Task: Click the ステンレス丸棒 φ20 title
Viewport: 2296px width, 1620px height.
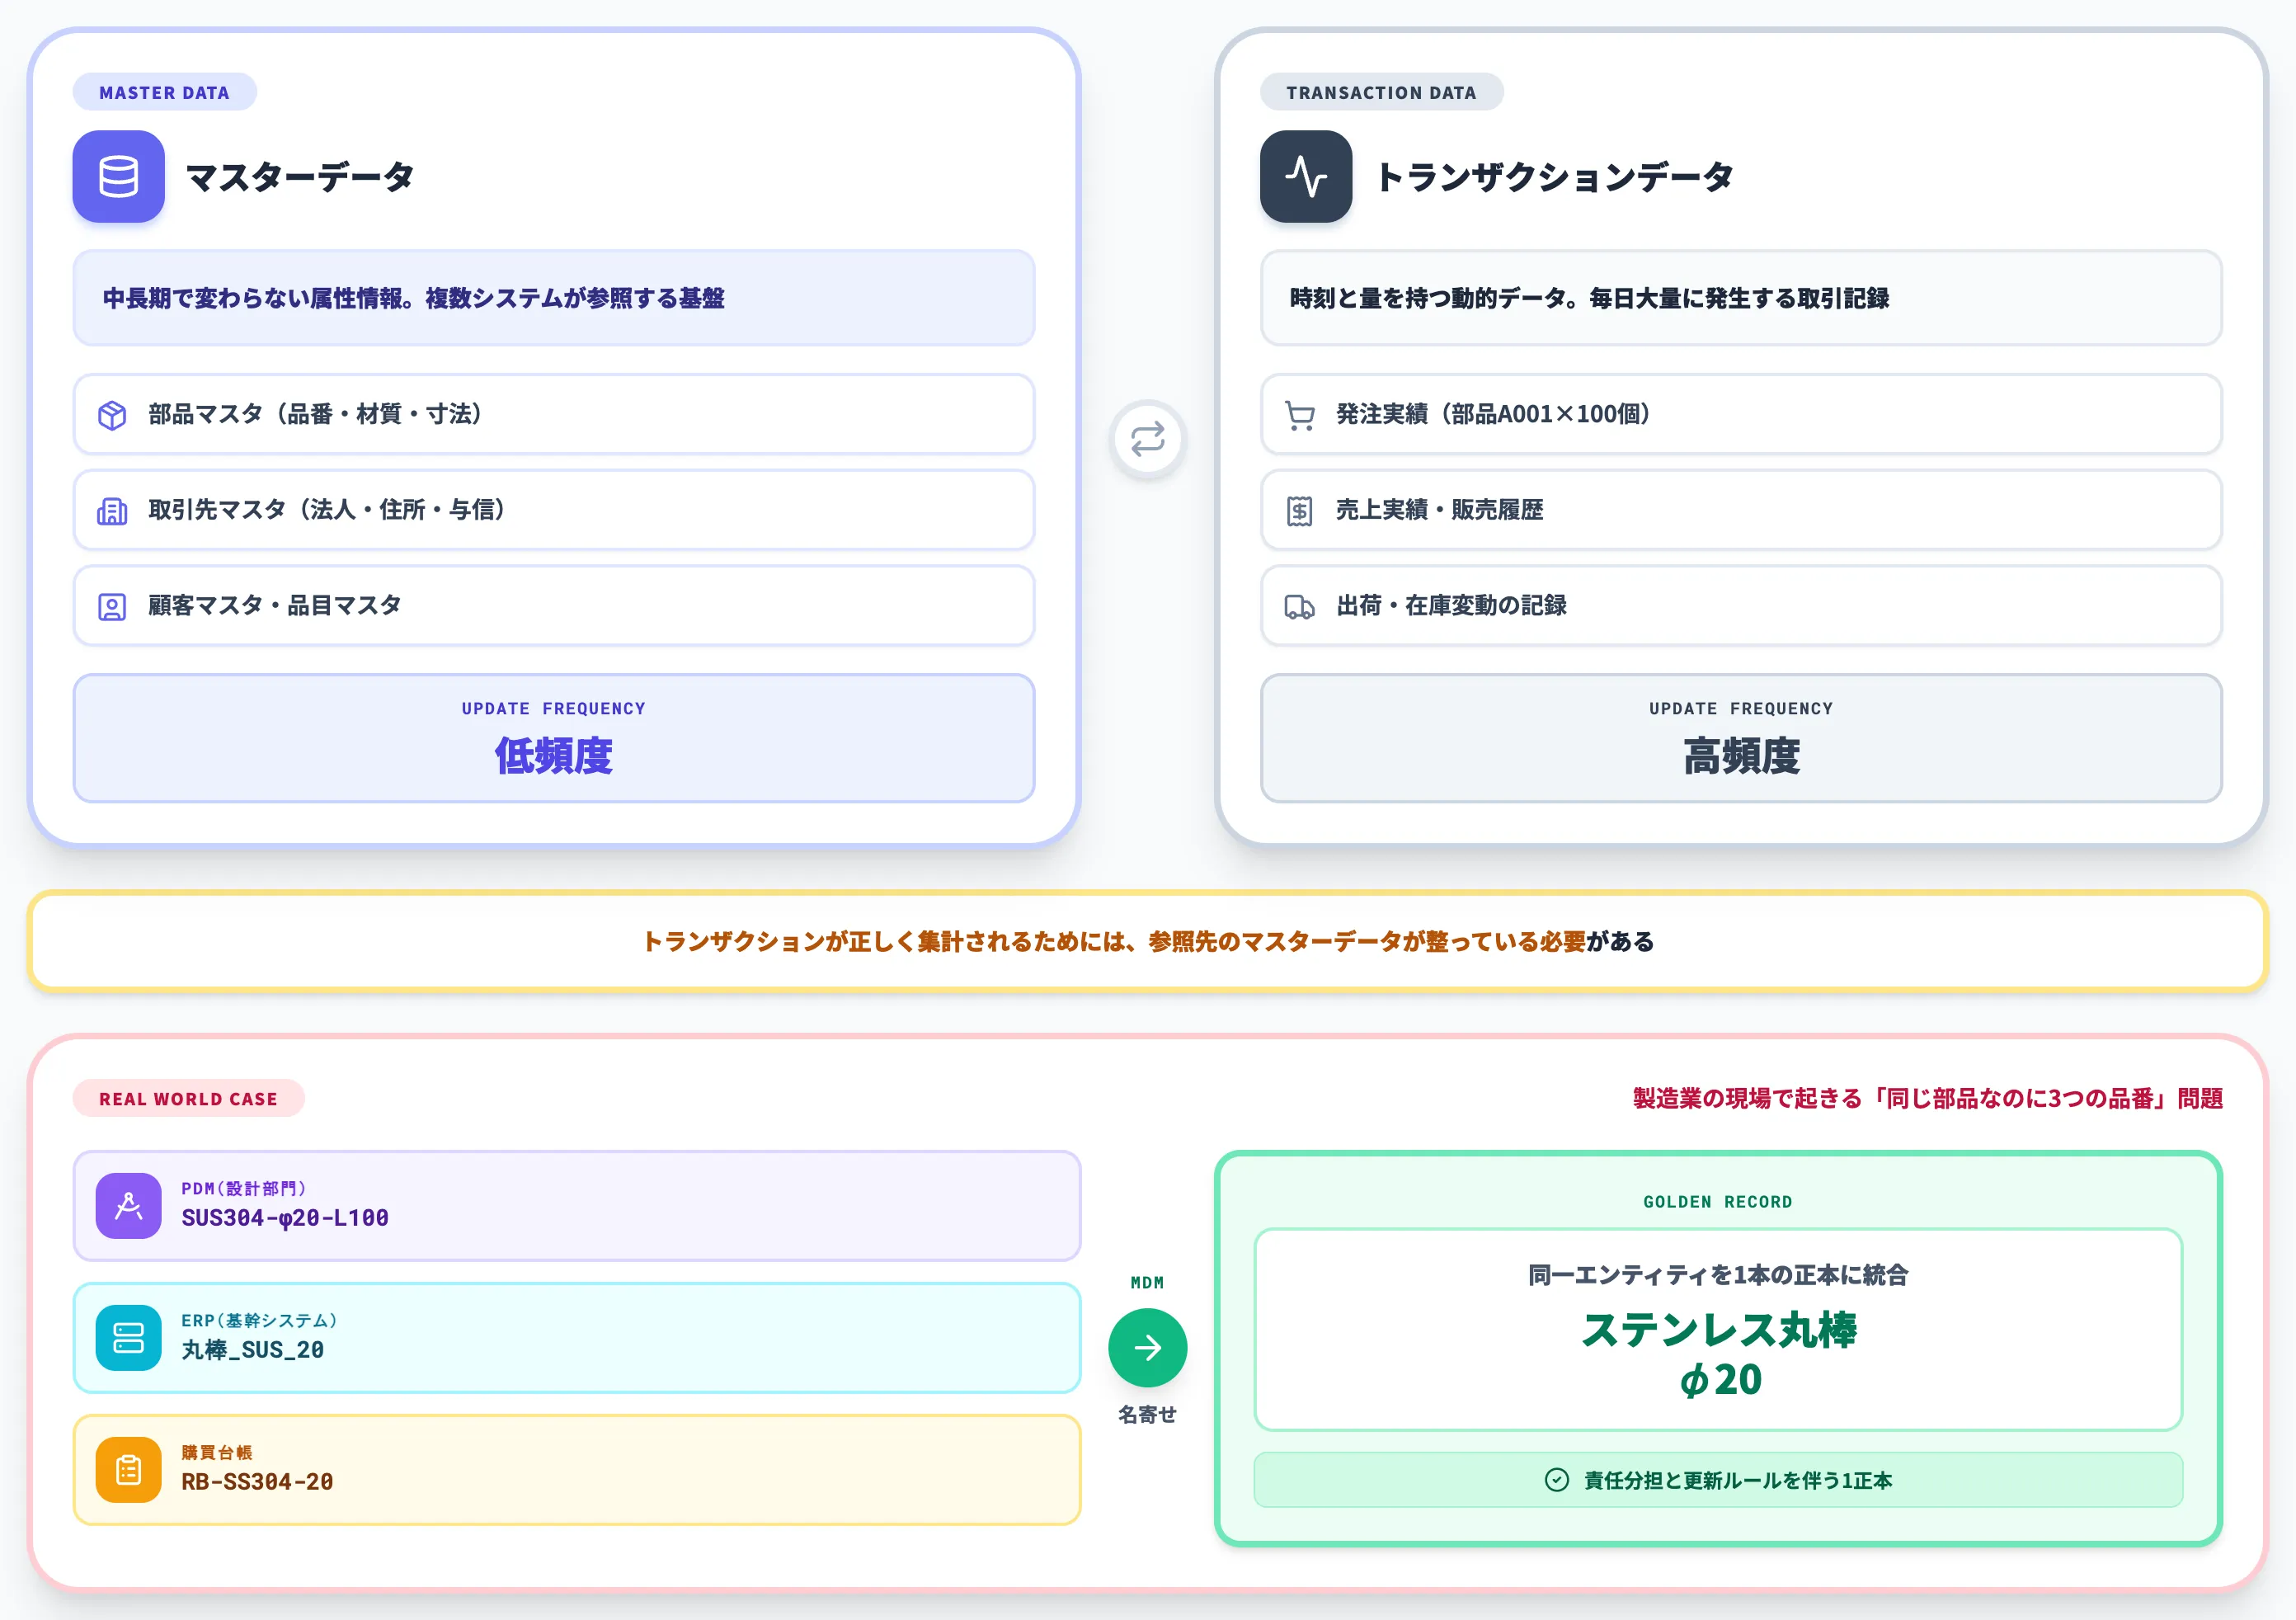Action: point(1718,1355)
